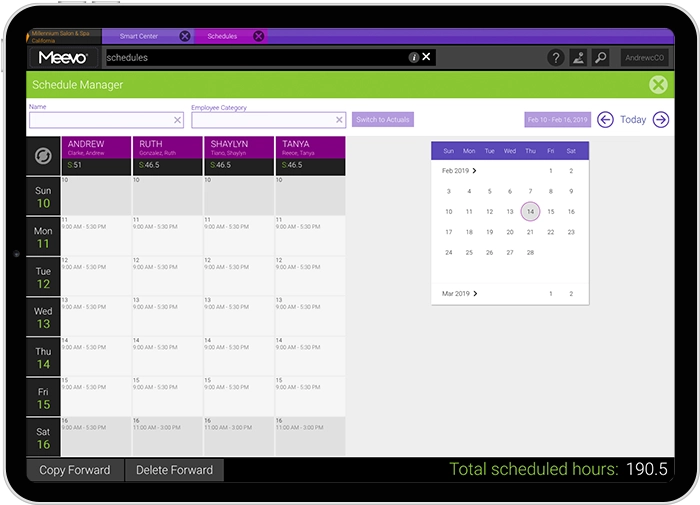Select the Schedules tab
Image resolution: width=700 pixels, height=505 pixels.
point(222,36)
